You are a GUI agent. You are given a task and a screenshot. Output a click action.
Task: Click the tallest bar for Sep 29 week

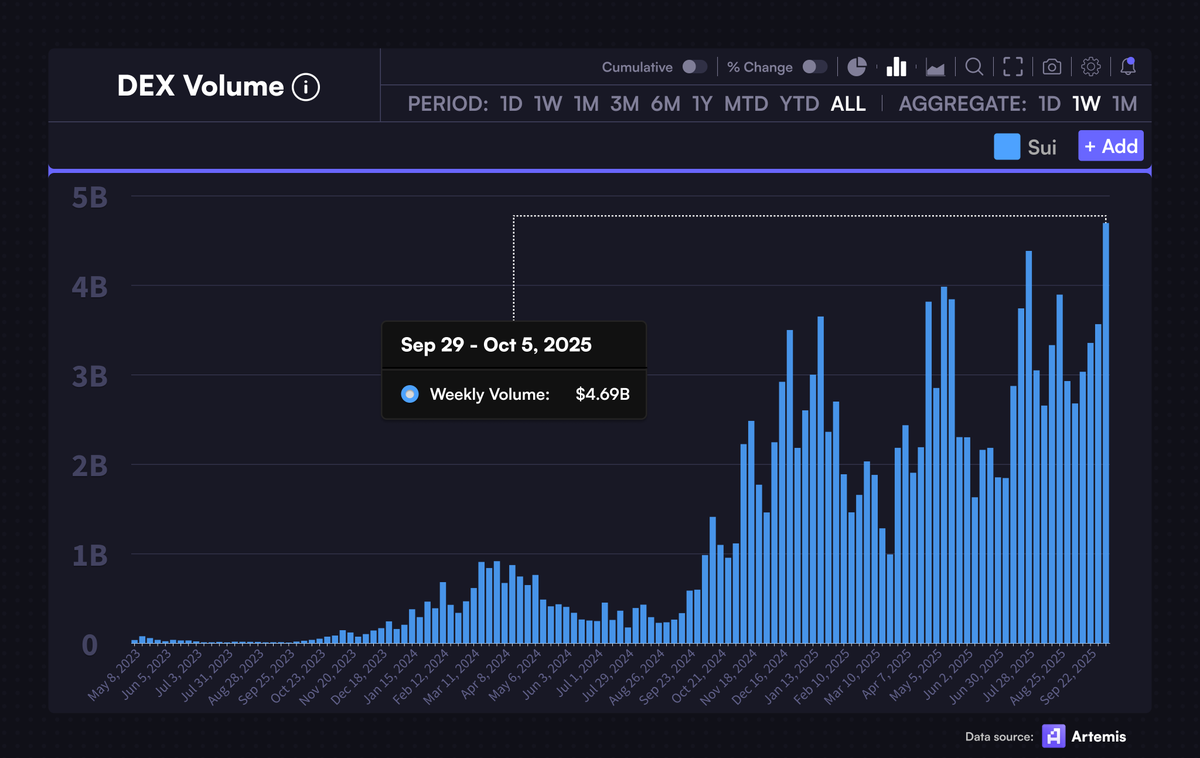[1106, 432]
